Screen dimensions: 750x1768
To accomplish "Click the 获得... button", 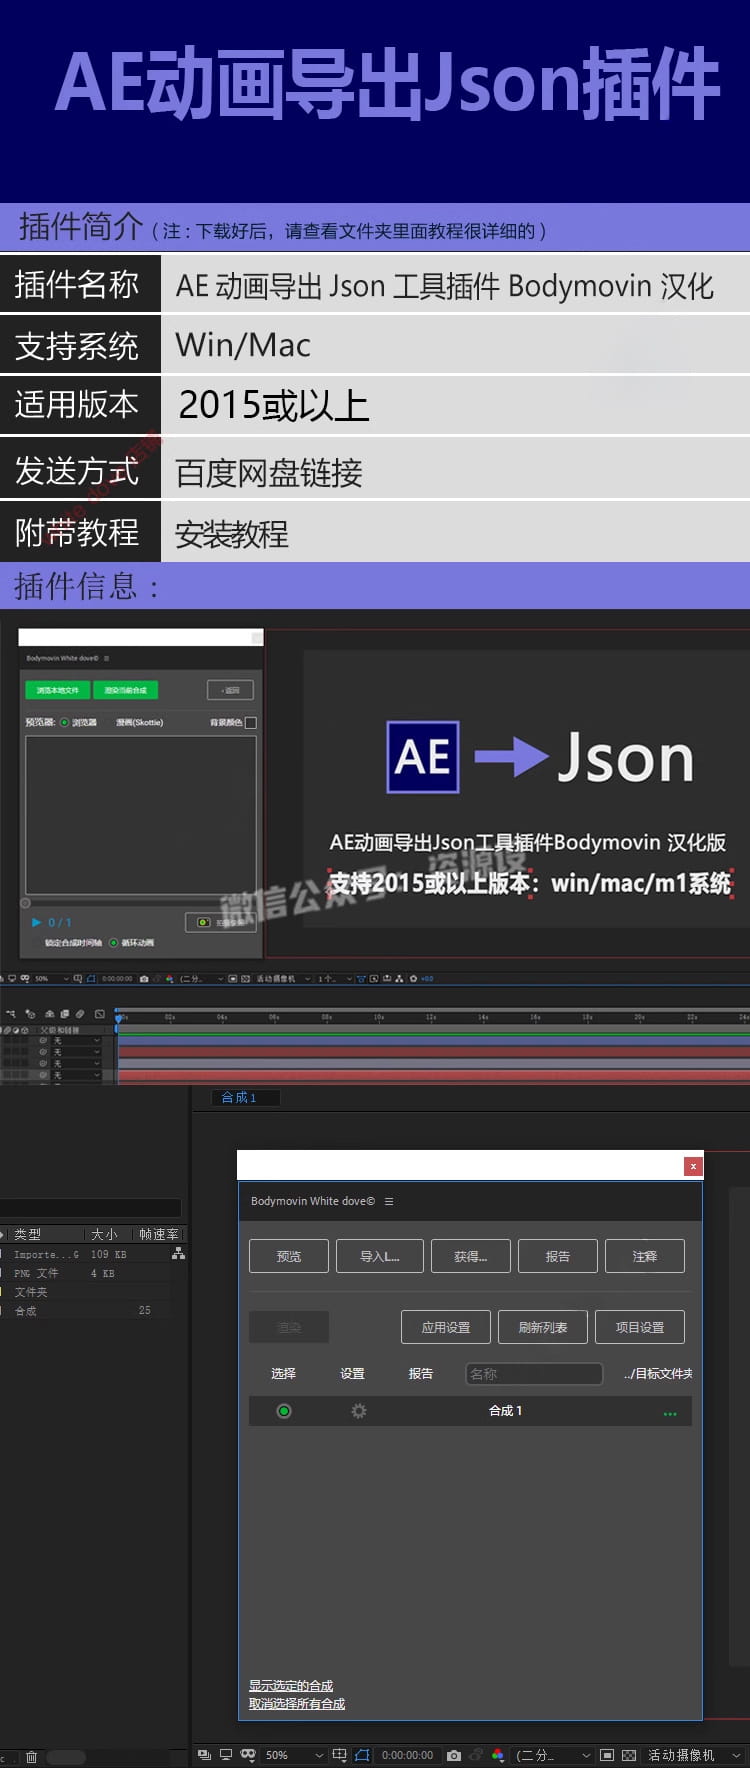I will click(471, 1256).
